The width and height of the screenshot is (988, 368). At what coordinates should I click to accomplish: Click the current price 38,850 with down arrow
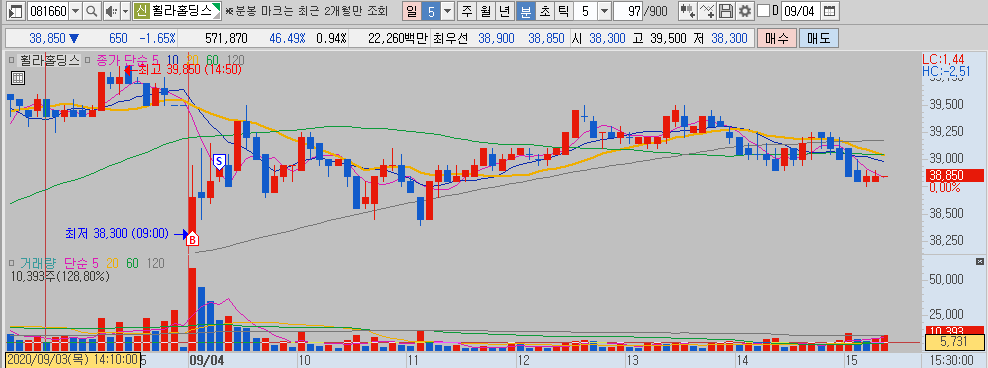[53, 38]
